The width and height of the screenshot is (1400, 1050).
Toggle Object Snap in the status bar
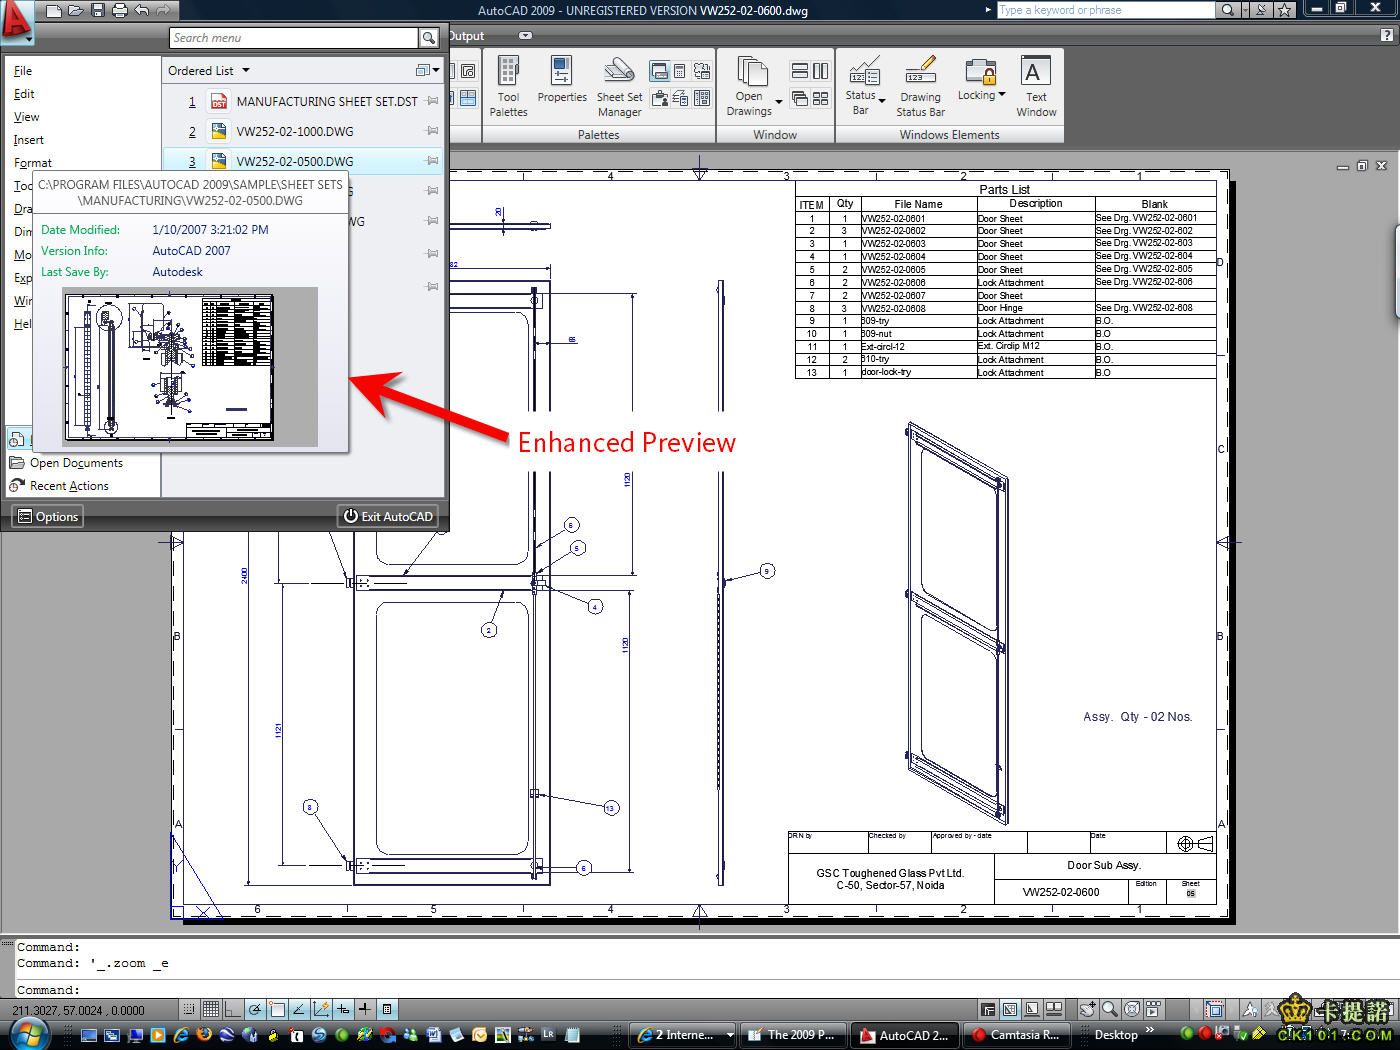(278, 1009)
